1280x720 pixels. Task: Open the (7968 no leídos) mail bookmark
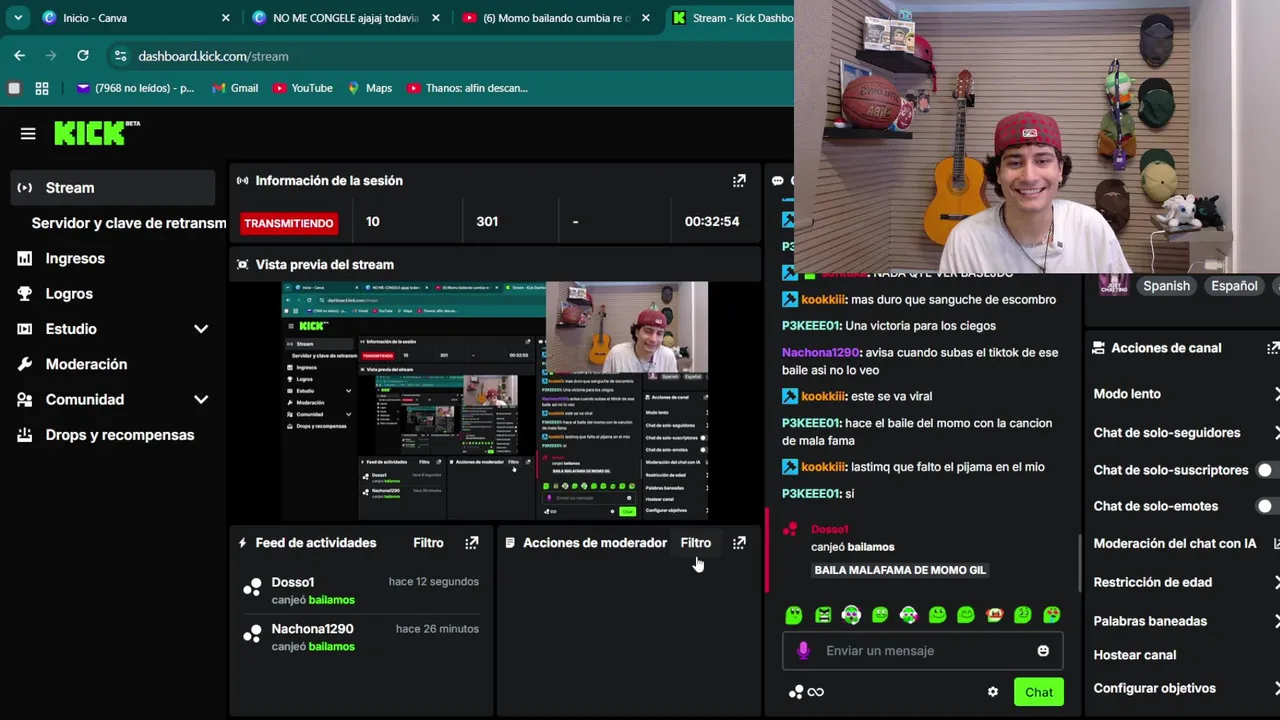[136, 88]
